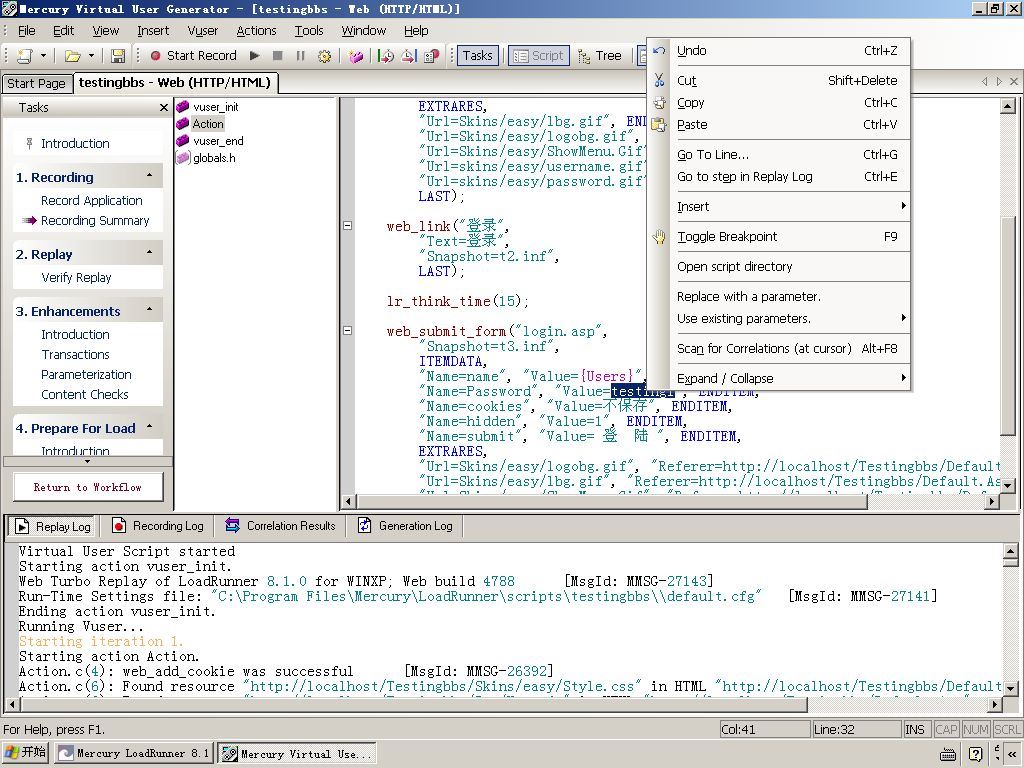Select the vuser_init action in script tree
Screen dimensions: 1024x768
coord(216,107)
